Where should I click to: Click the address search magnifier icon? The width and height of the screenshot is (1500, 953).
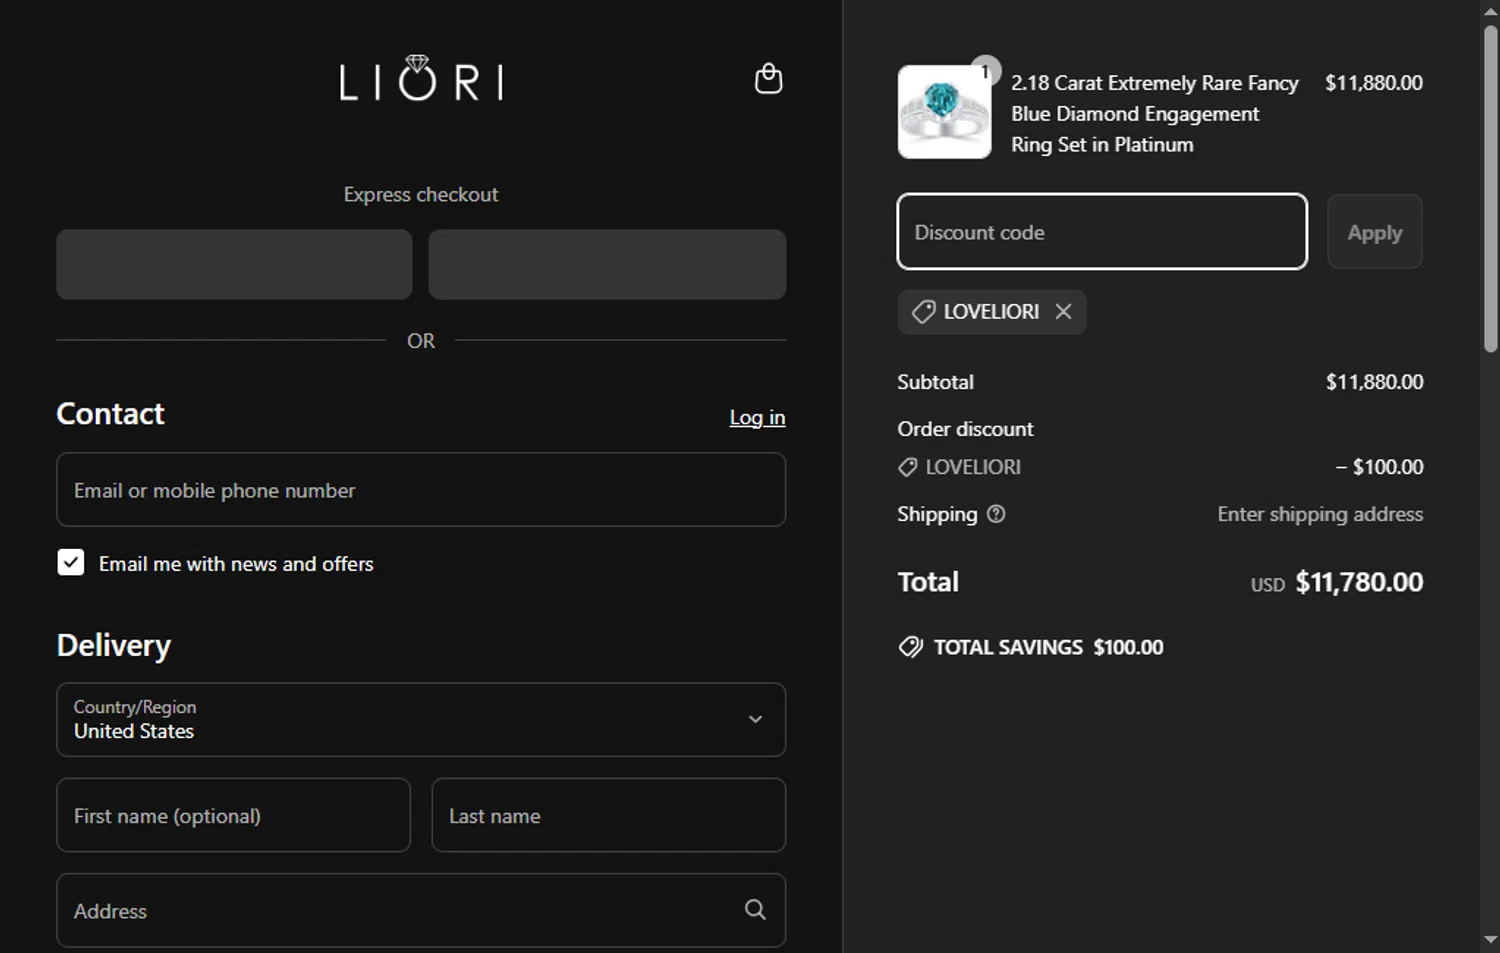point(755,910)
